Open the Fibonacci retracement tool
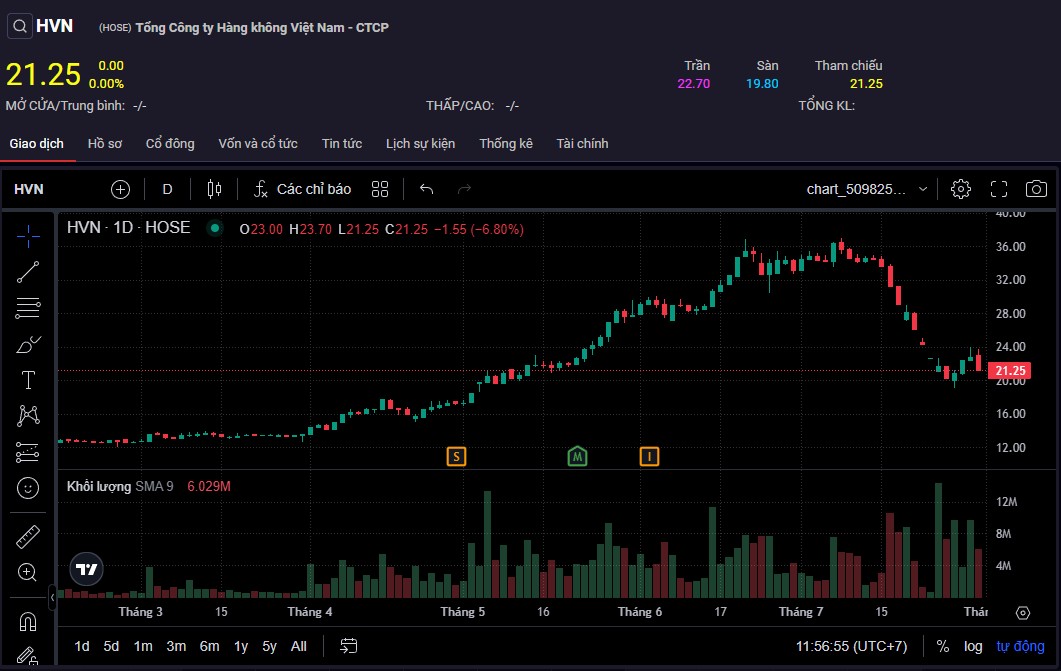Screen dimensions: 1061x671 click(x=28, y=308)
